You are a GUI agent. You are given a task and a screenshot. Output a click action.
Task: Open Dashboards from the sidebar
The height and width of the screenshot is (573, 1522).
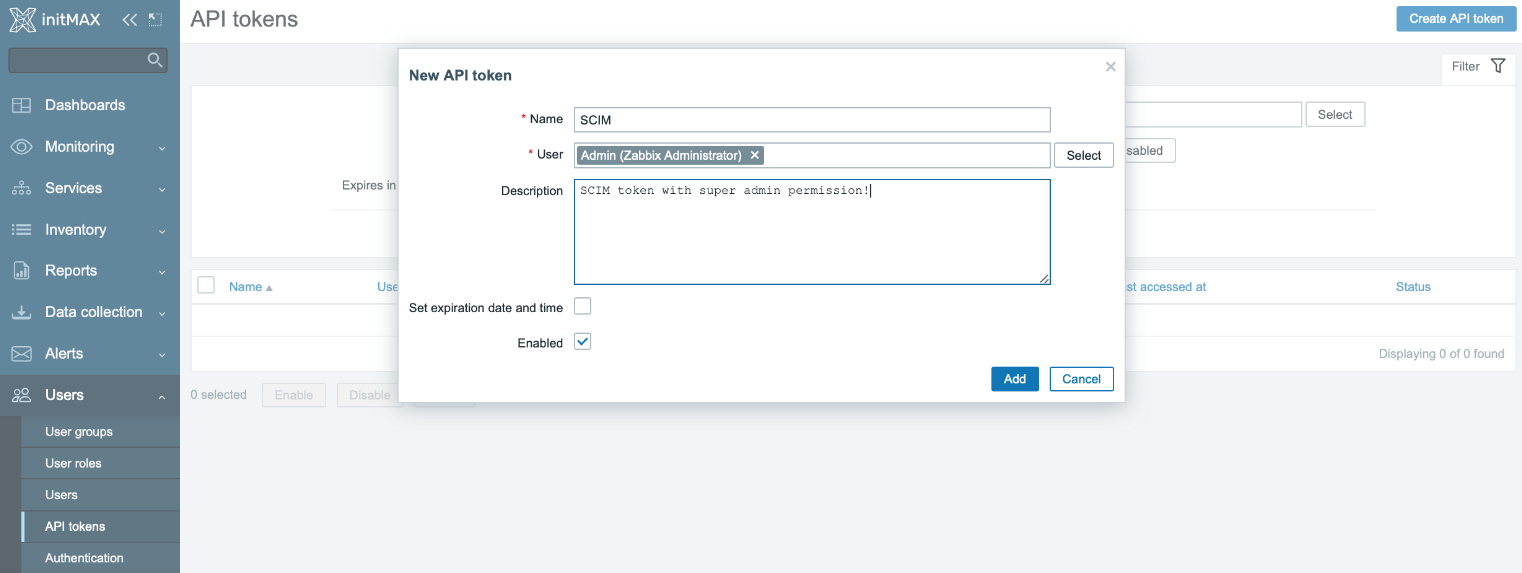(x=85, y=105)
